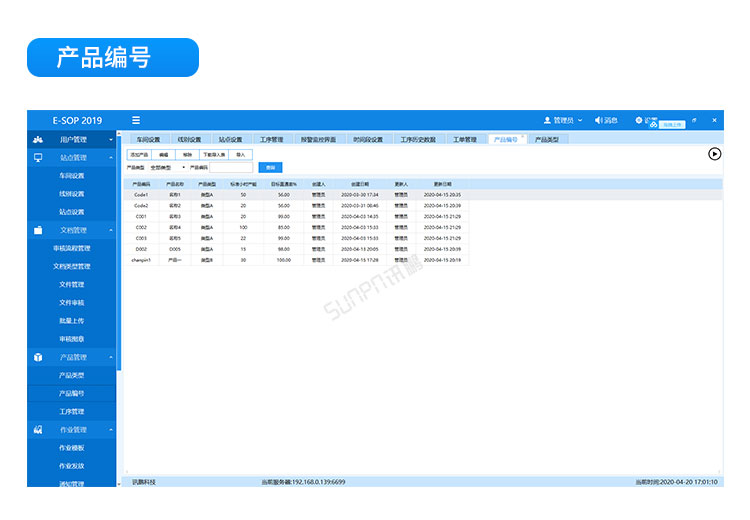
Task: Click the 添加产品 button
Action: pos(137,155)
